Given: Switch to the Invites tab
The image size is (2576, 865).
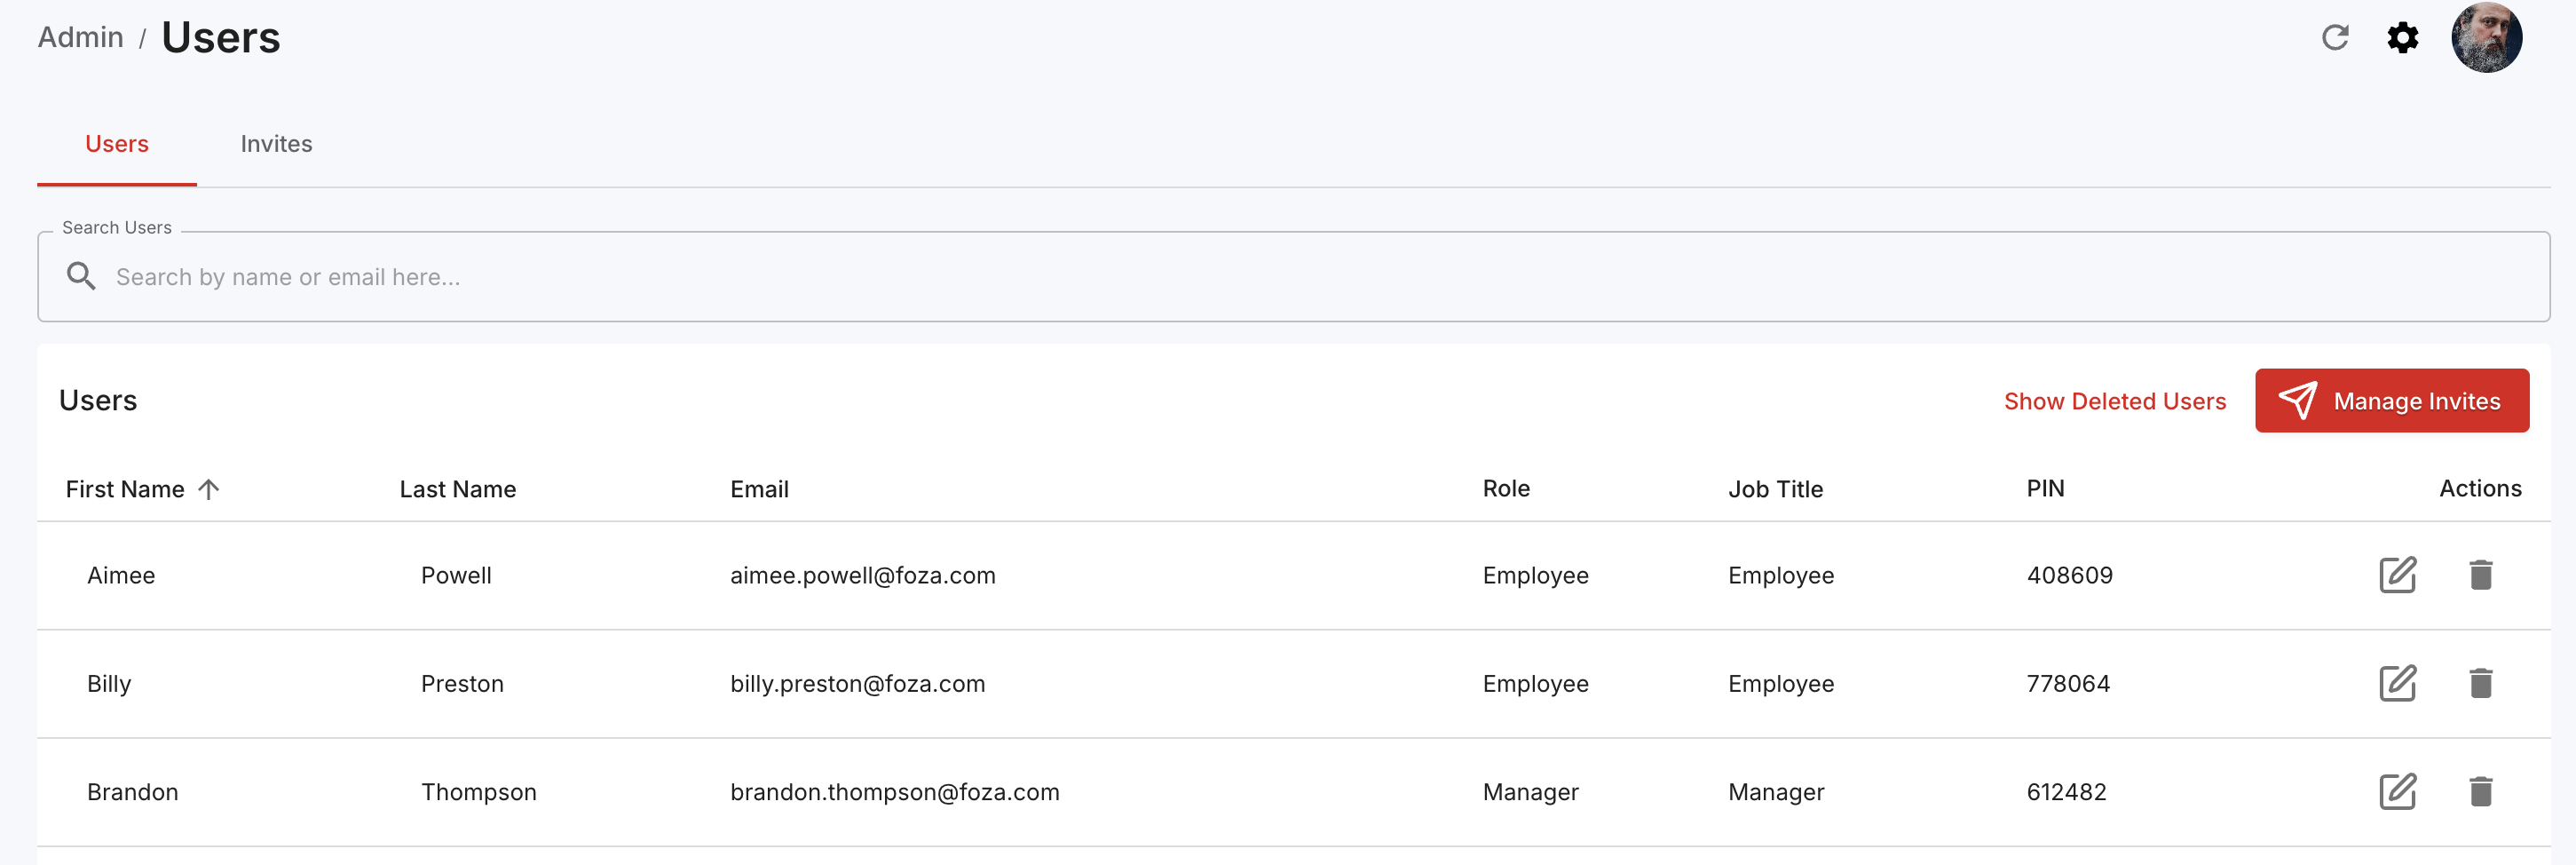Looking at the screenshot, I should [276, 144].
